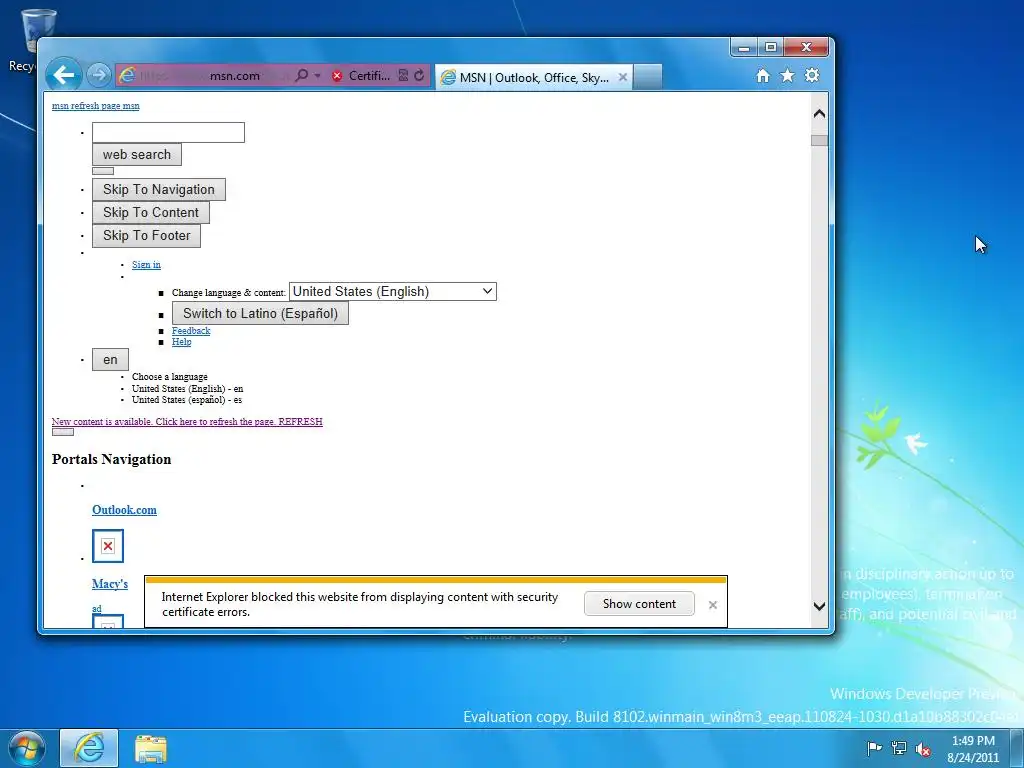1024x768 pixels.
Task: Open the address bar dropdown arrow
Action: [317, 76]
